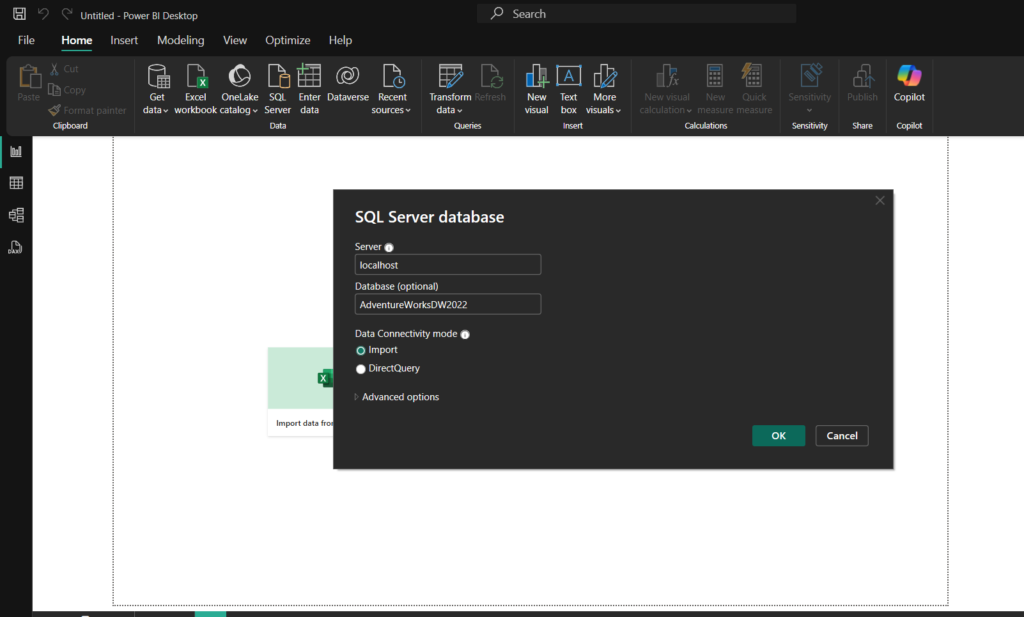Switch to the Insert ribbon tab
The height and width of the screenshot is (617, 1024).
(x=124, y=40)
